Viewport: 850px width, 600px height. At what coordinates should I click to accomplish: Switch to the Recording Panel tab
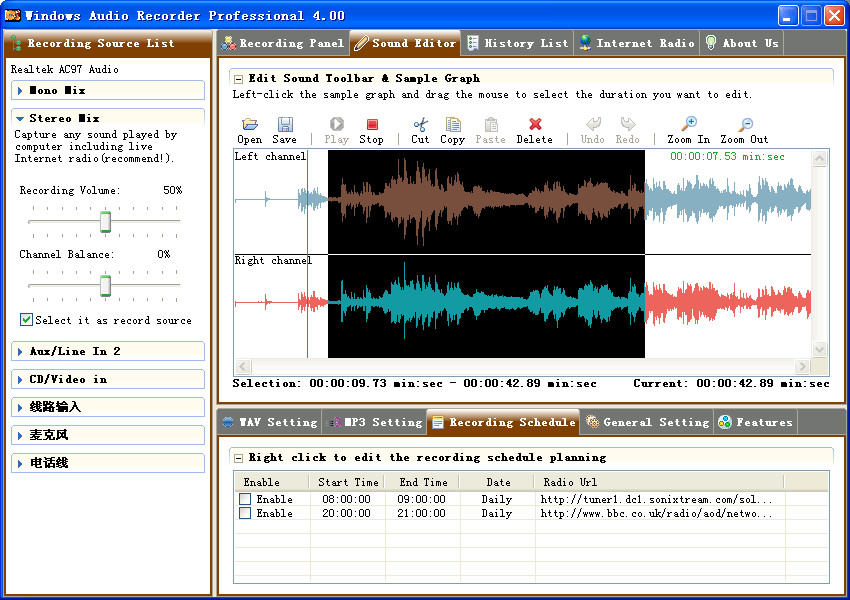coord(282,43)
